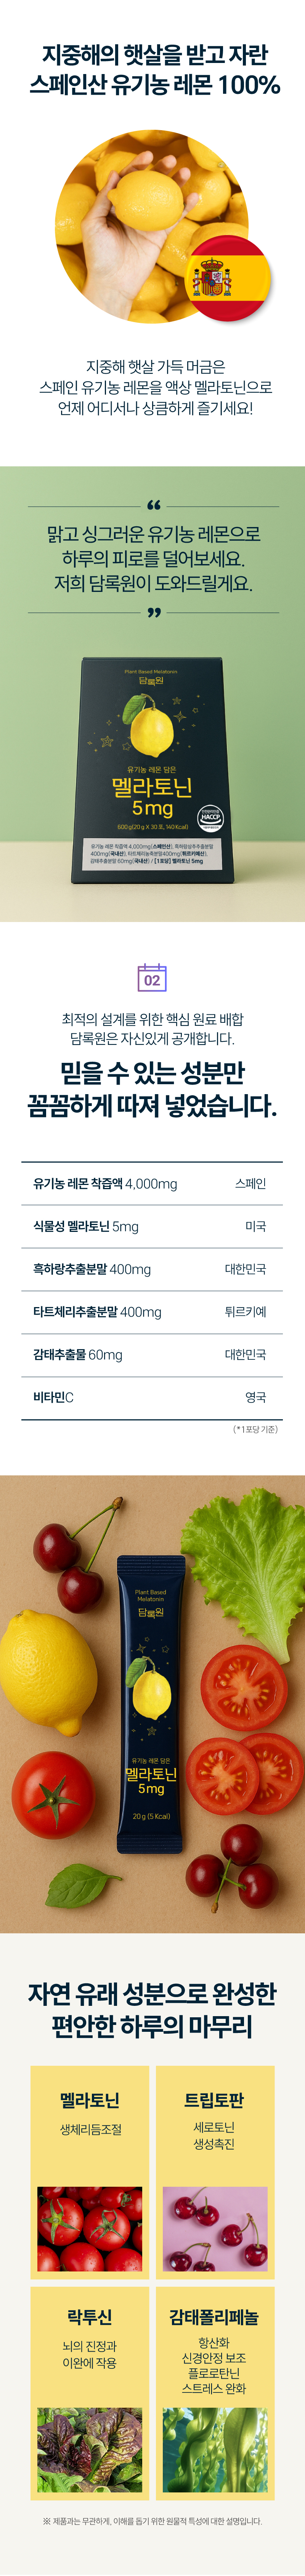The height and width of the screenshot is (2576, 305).
Task: Open the 감태폴리페놀 card seaweed photo
Action: [x=215, y=2450]
